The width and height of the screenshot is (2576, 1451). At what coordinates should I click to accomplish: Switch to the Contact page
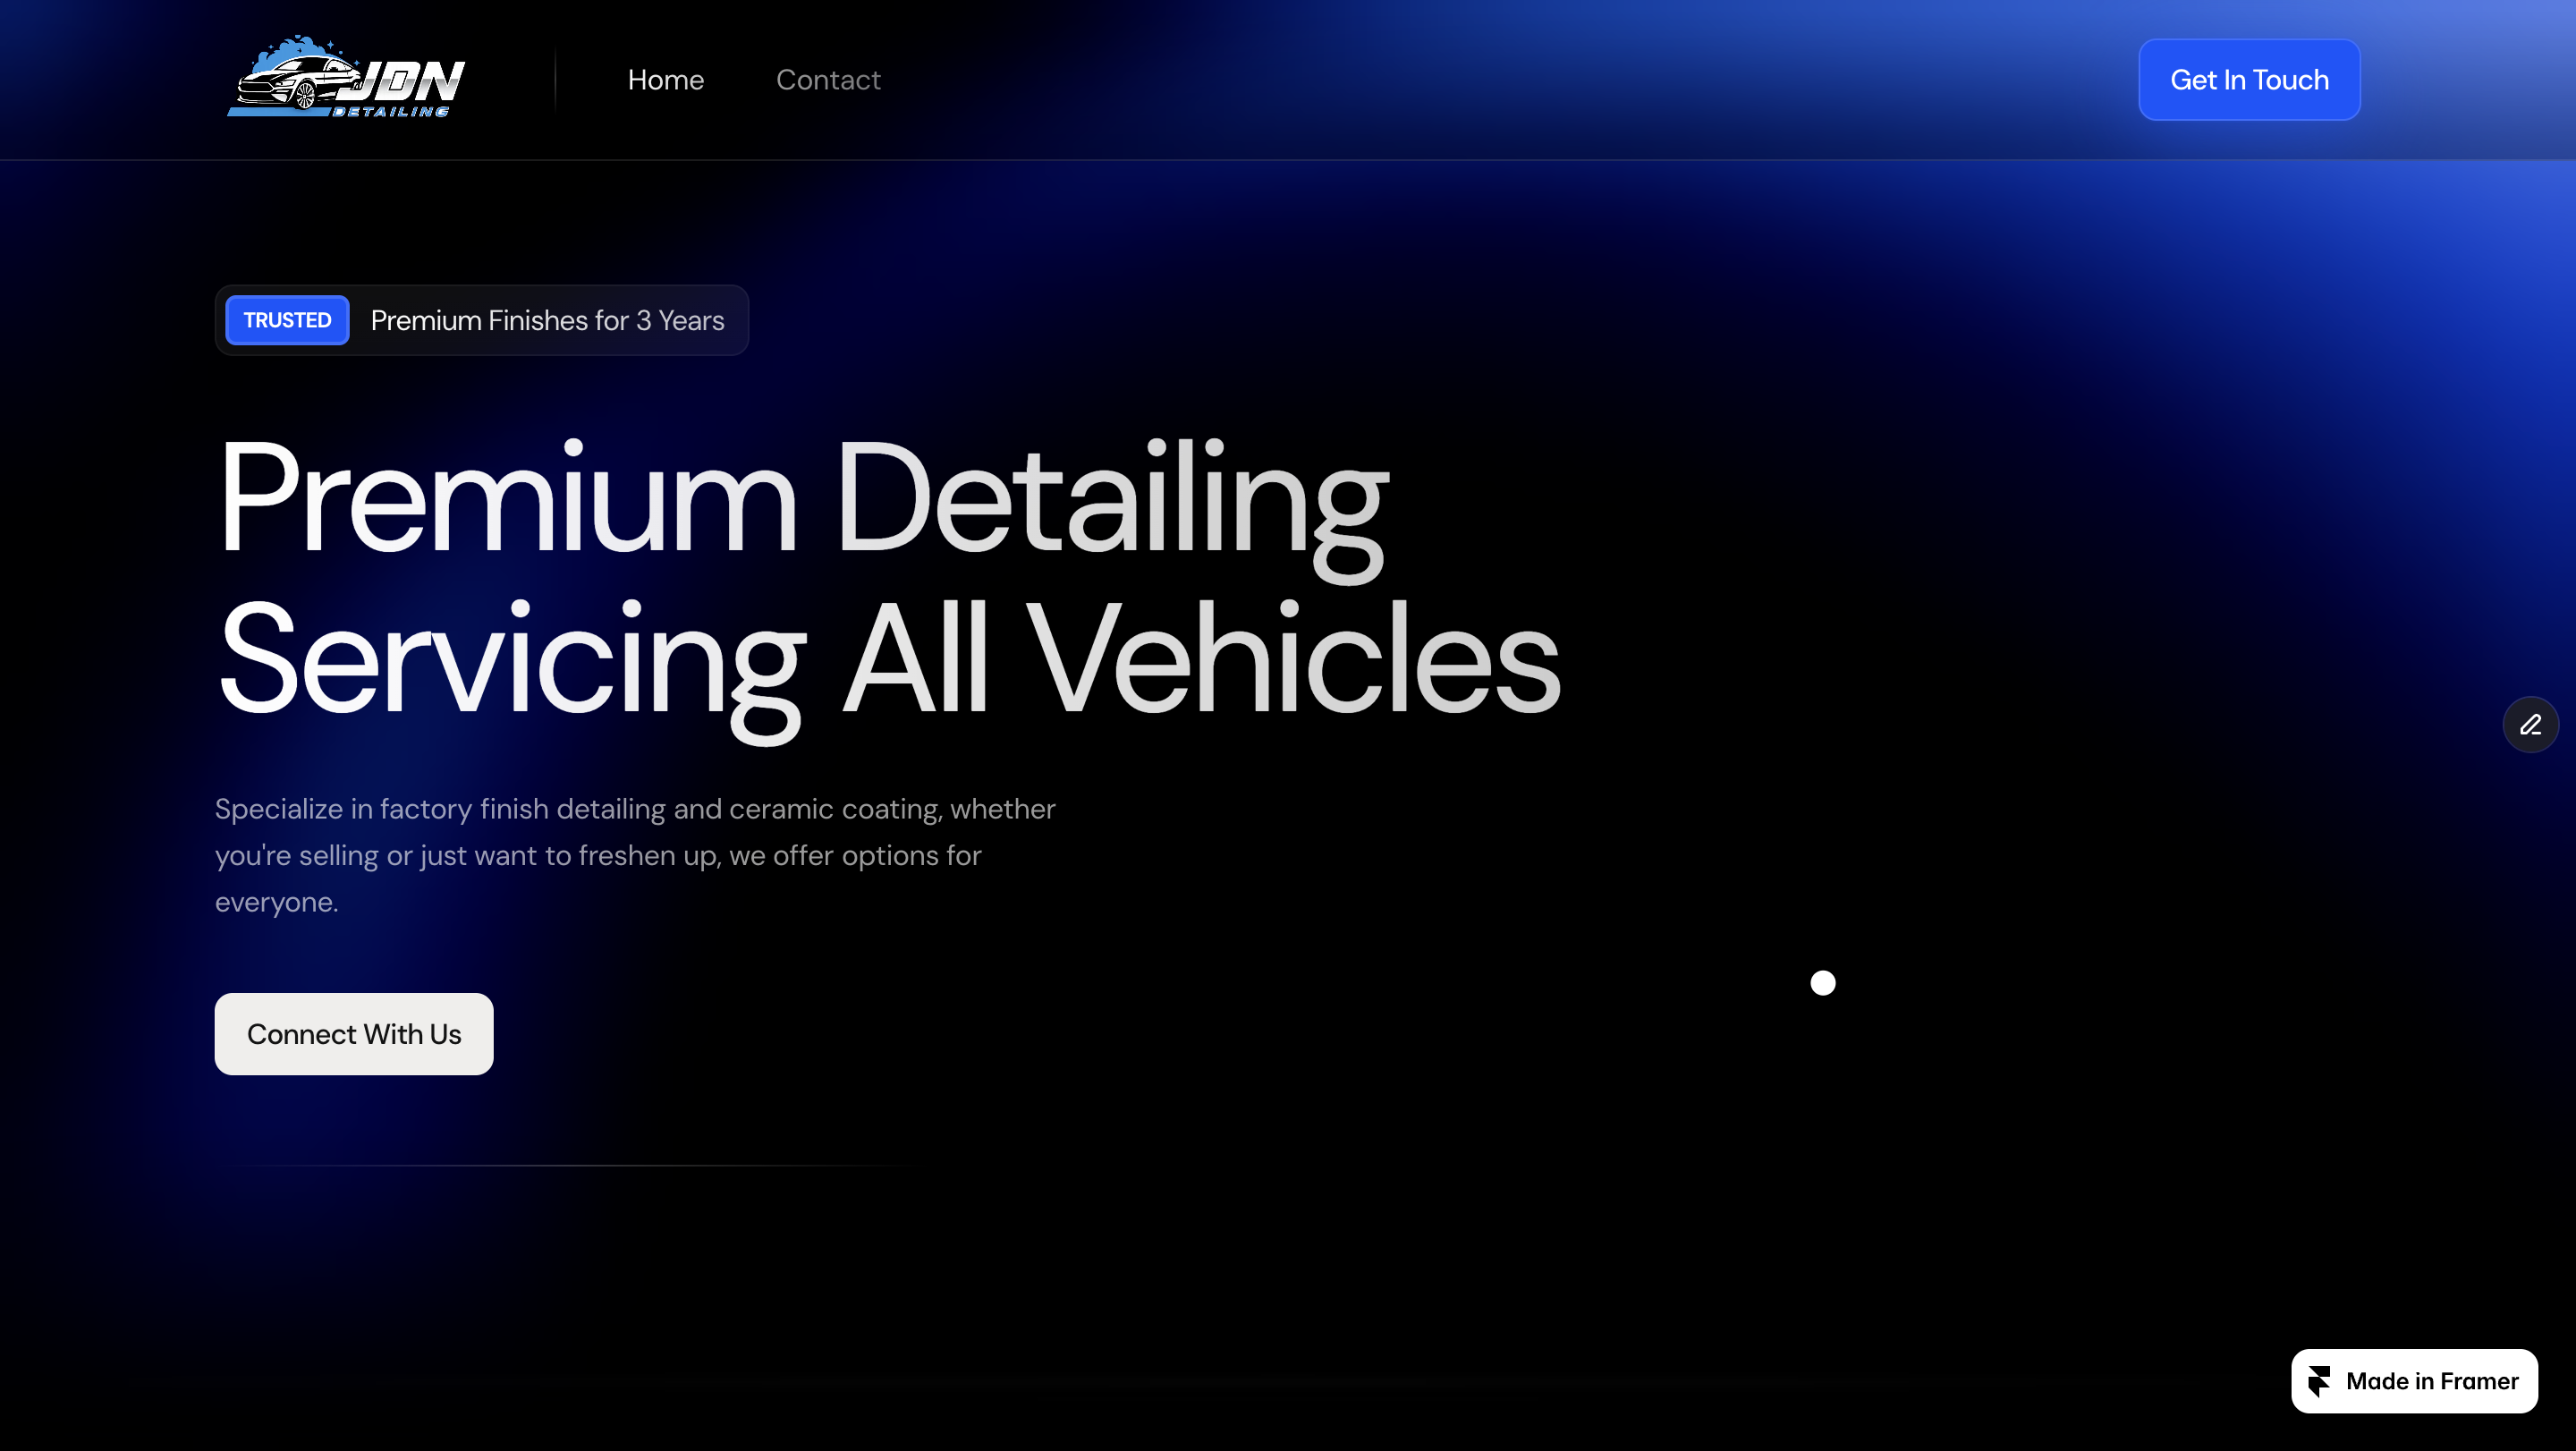(x=828, y=80)
